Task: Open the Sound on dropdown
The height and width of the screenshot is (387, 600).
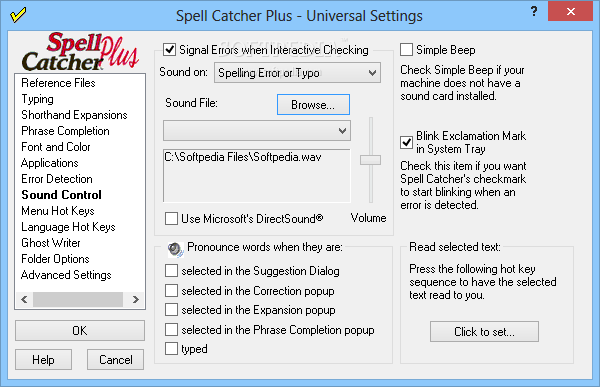Action: [297, 73]
